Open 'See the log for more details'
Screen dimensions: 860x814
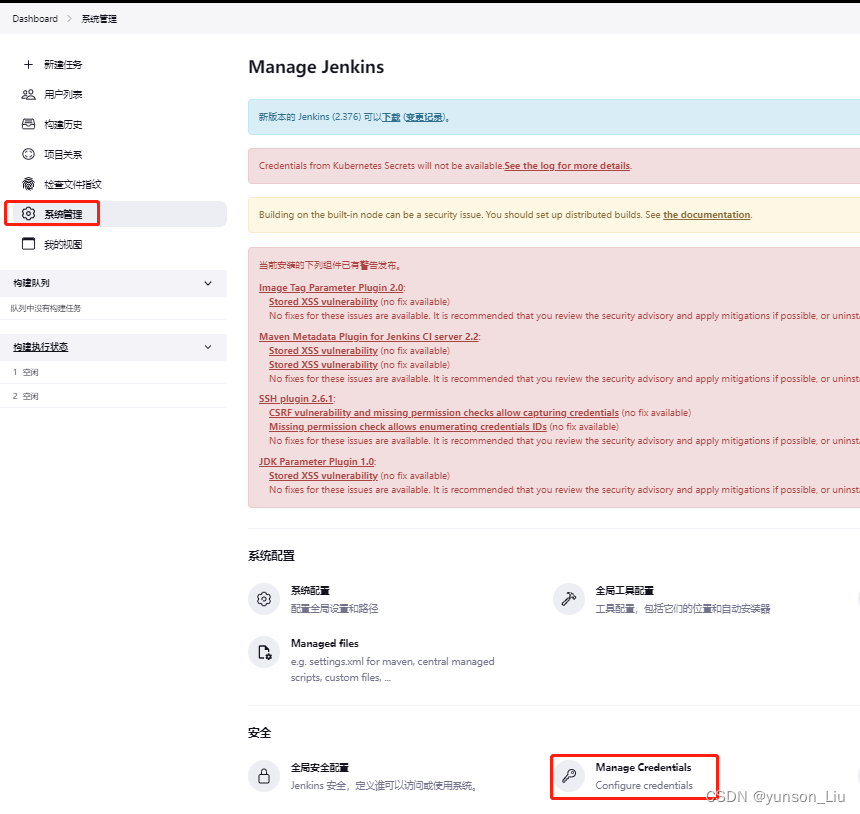567,166
